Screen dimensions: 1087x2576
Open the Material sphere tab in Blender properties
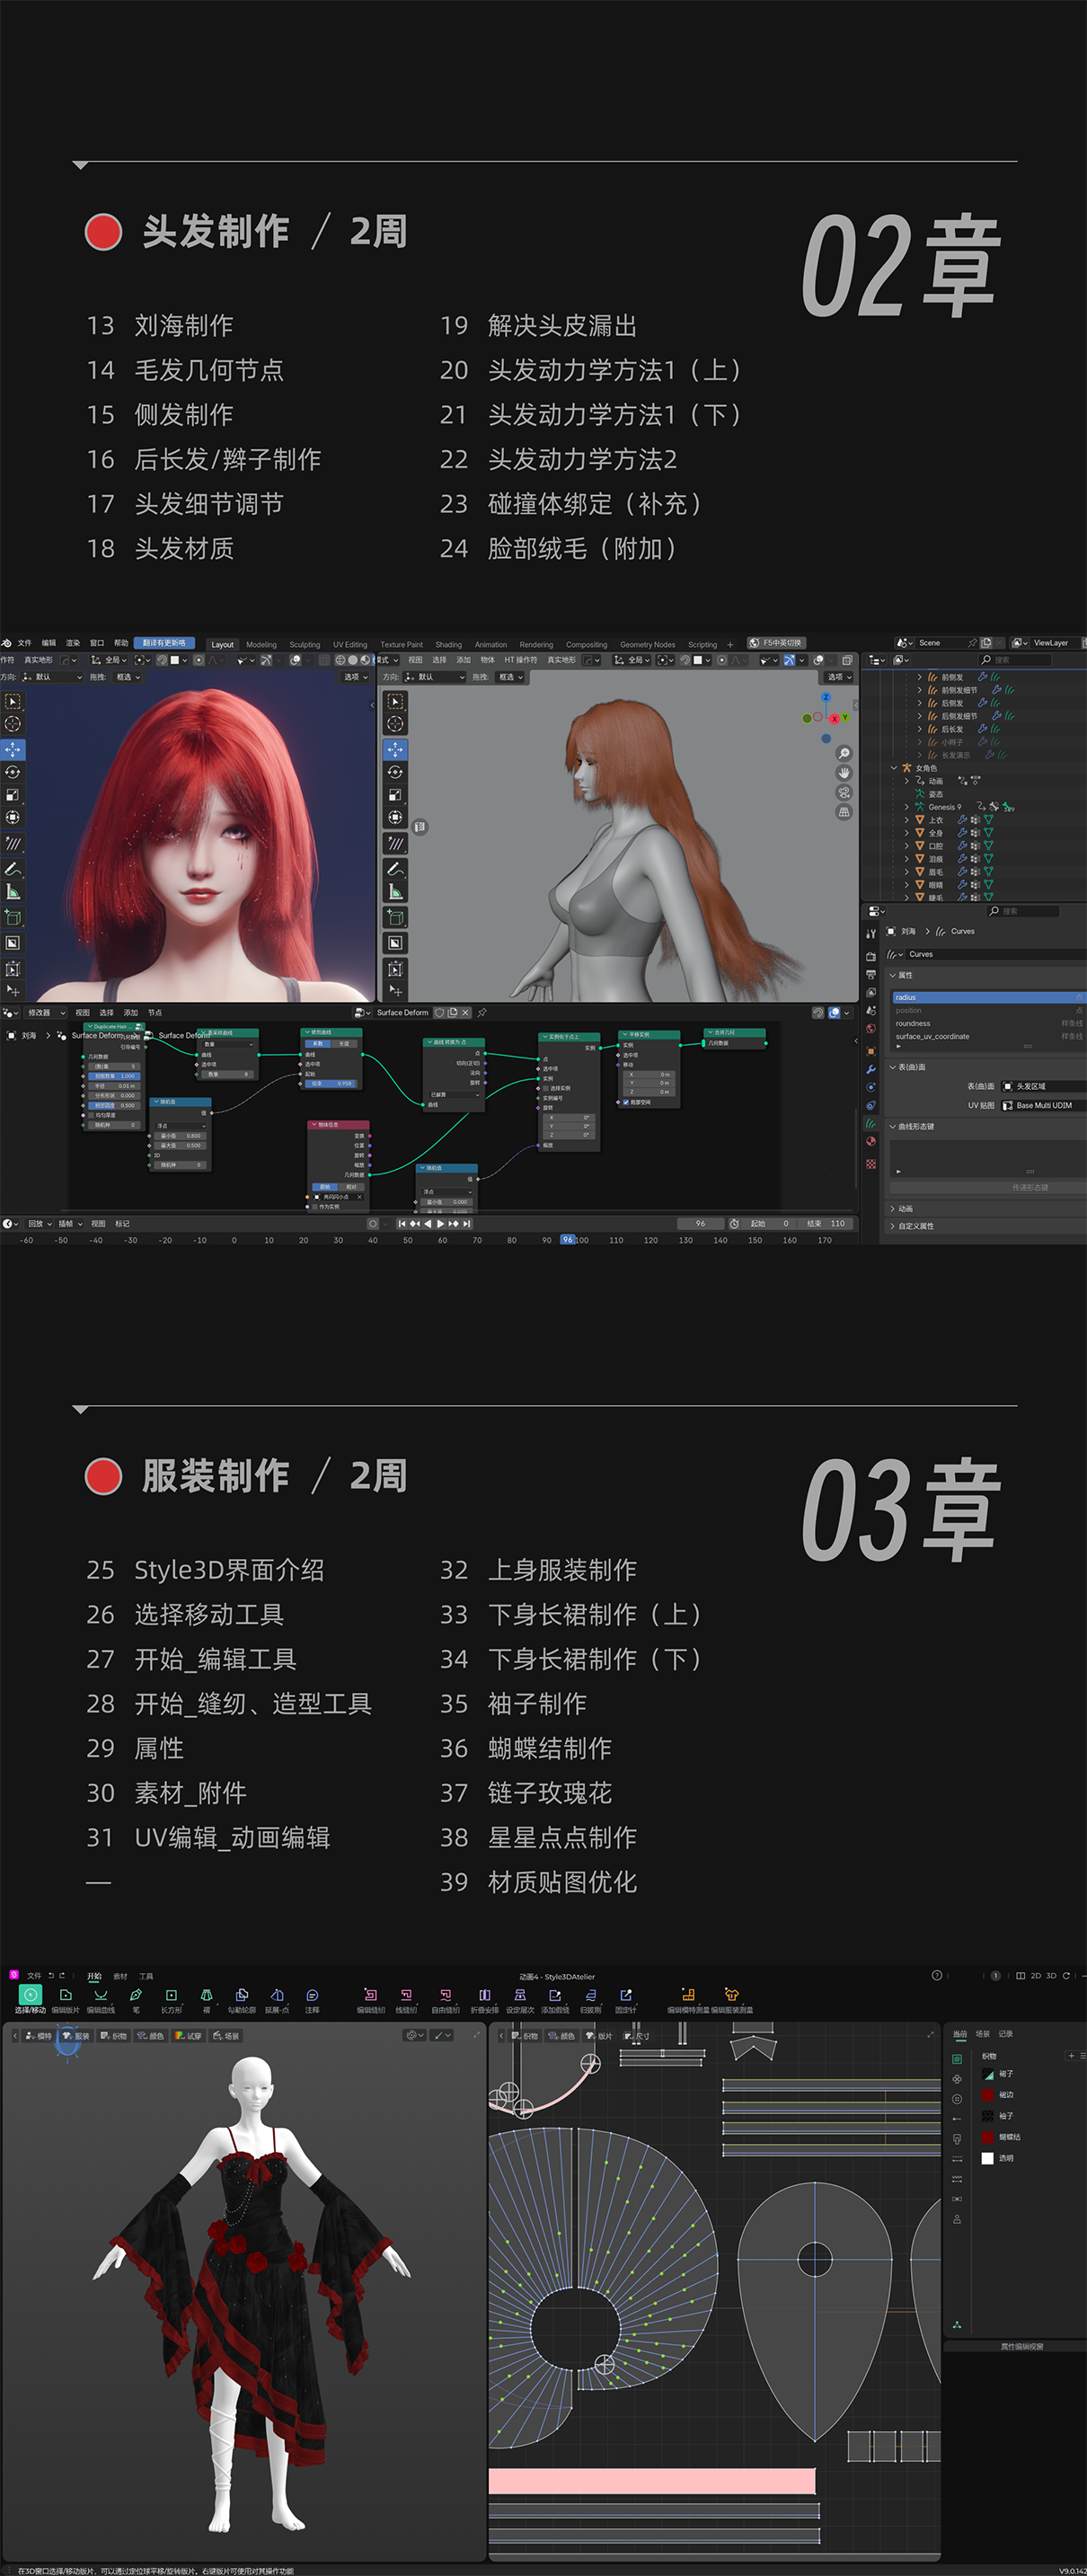point(871,1142)
